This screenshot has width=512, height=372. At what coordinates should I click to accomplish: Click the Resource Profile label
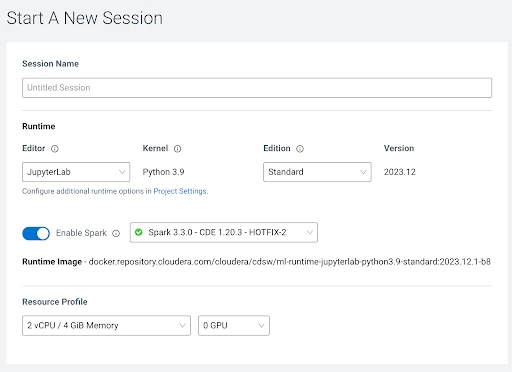[55, 302]
